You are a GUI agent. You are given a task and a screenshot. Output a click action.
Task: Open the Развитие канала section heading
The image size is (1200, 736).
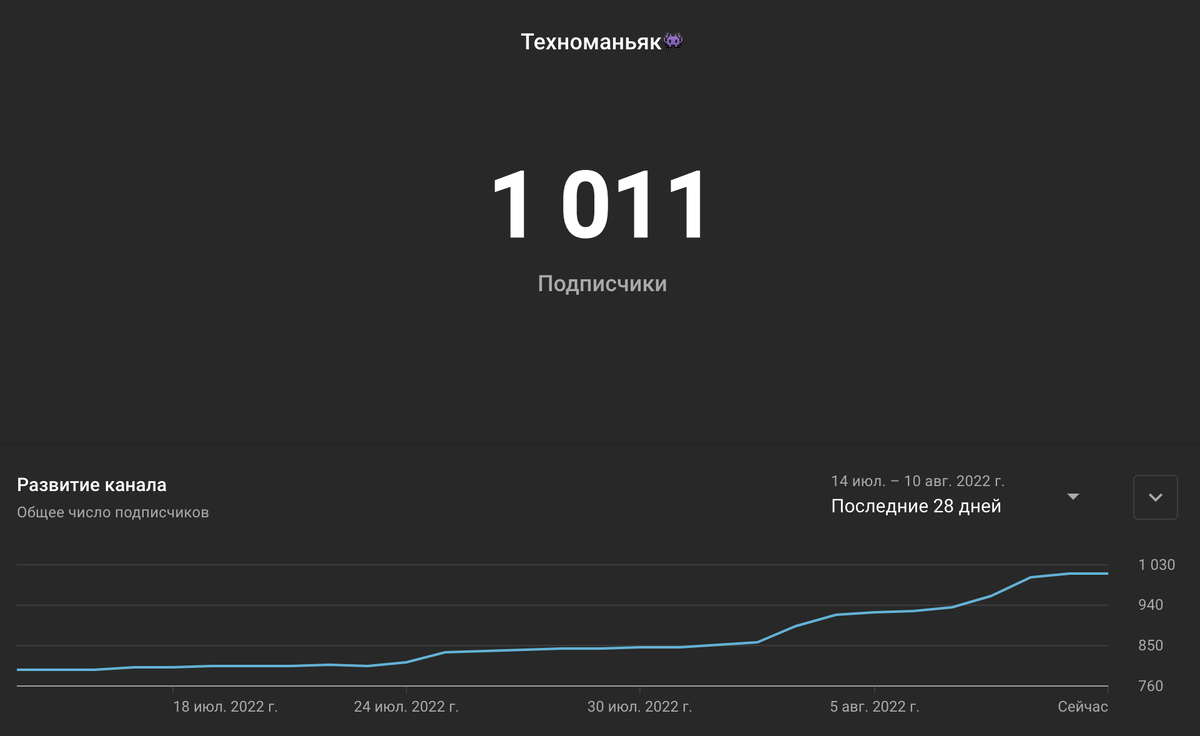91,485
